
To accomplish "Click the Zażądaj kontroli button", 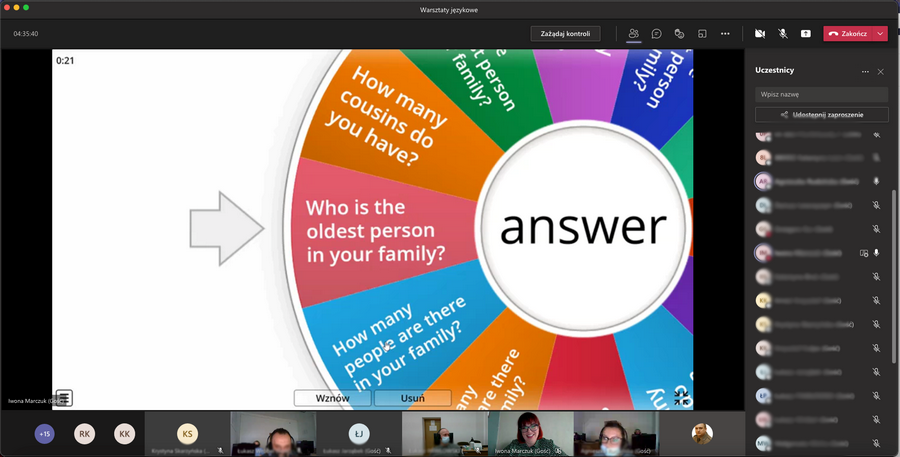I will tap(565, 33).
